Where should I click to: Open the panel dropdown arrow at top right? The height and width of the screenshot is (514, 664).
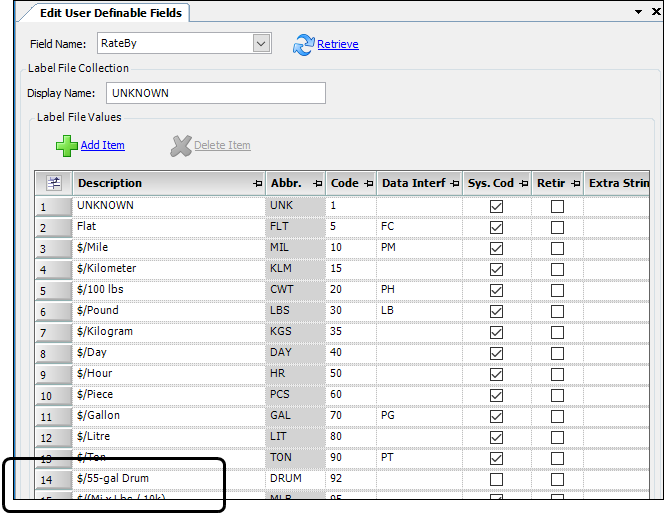point(640,11)
